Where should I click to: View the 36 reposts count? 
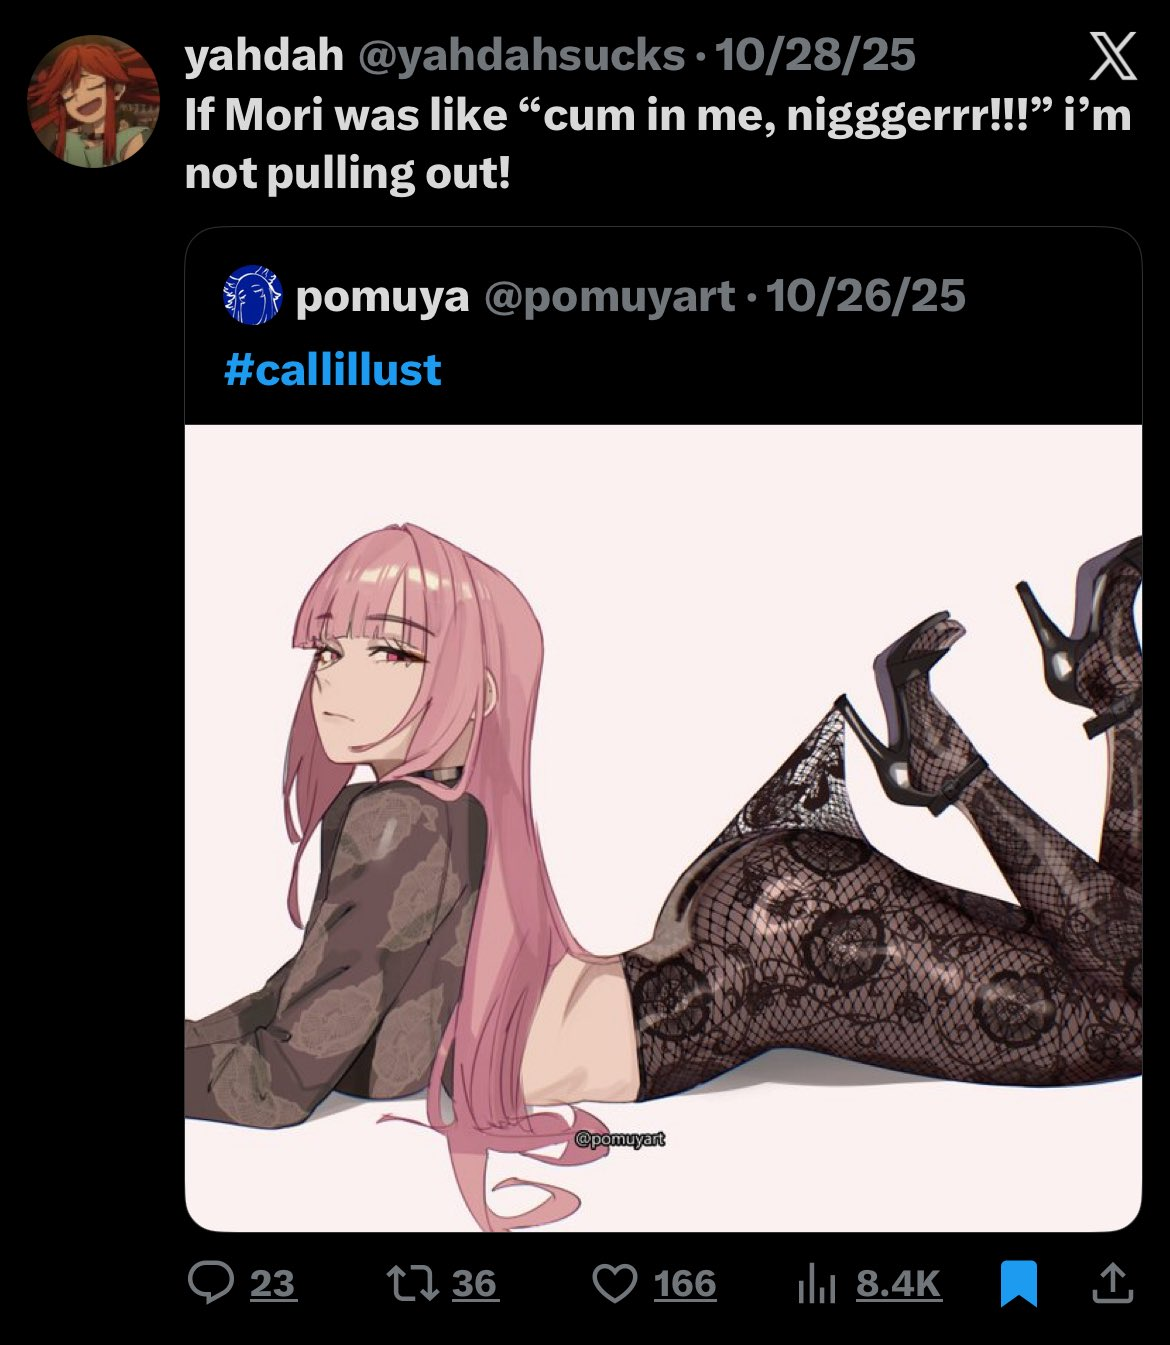coord(475,1284)
